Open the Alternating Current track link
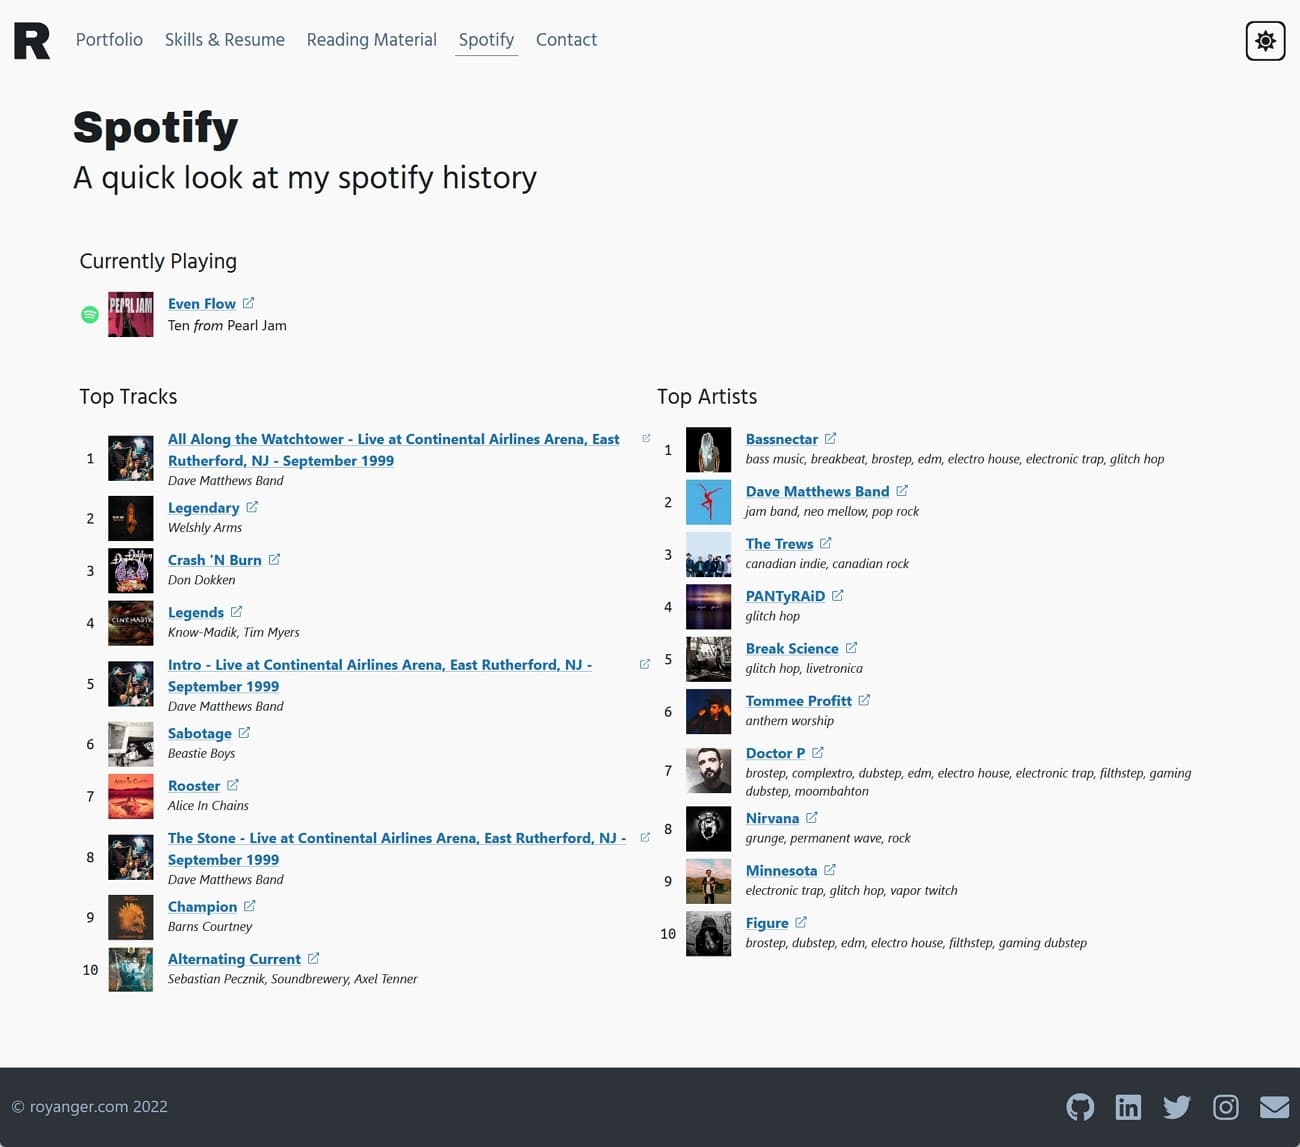 [x=234, y=959]
